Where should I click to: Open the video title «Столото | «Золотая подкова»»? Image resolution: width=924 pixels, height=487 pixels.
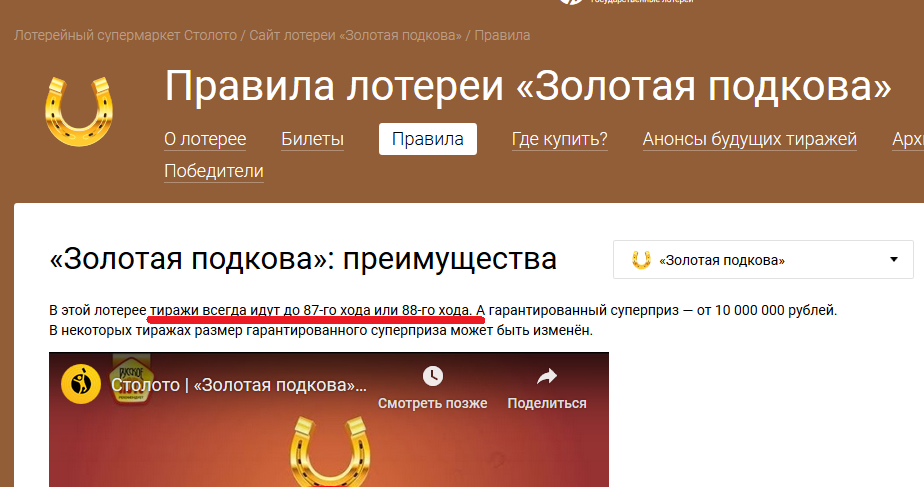pyautogui.click(x=239, y=385)
